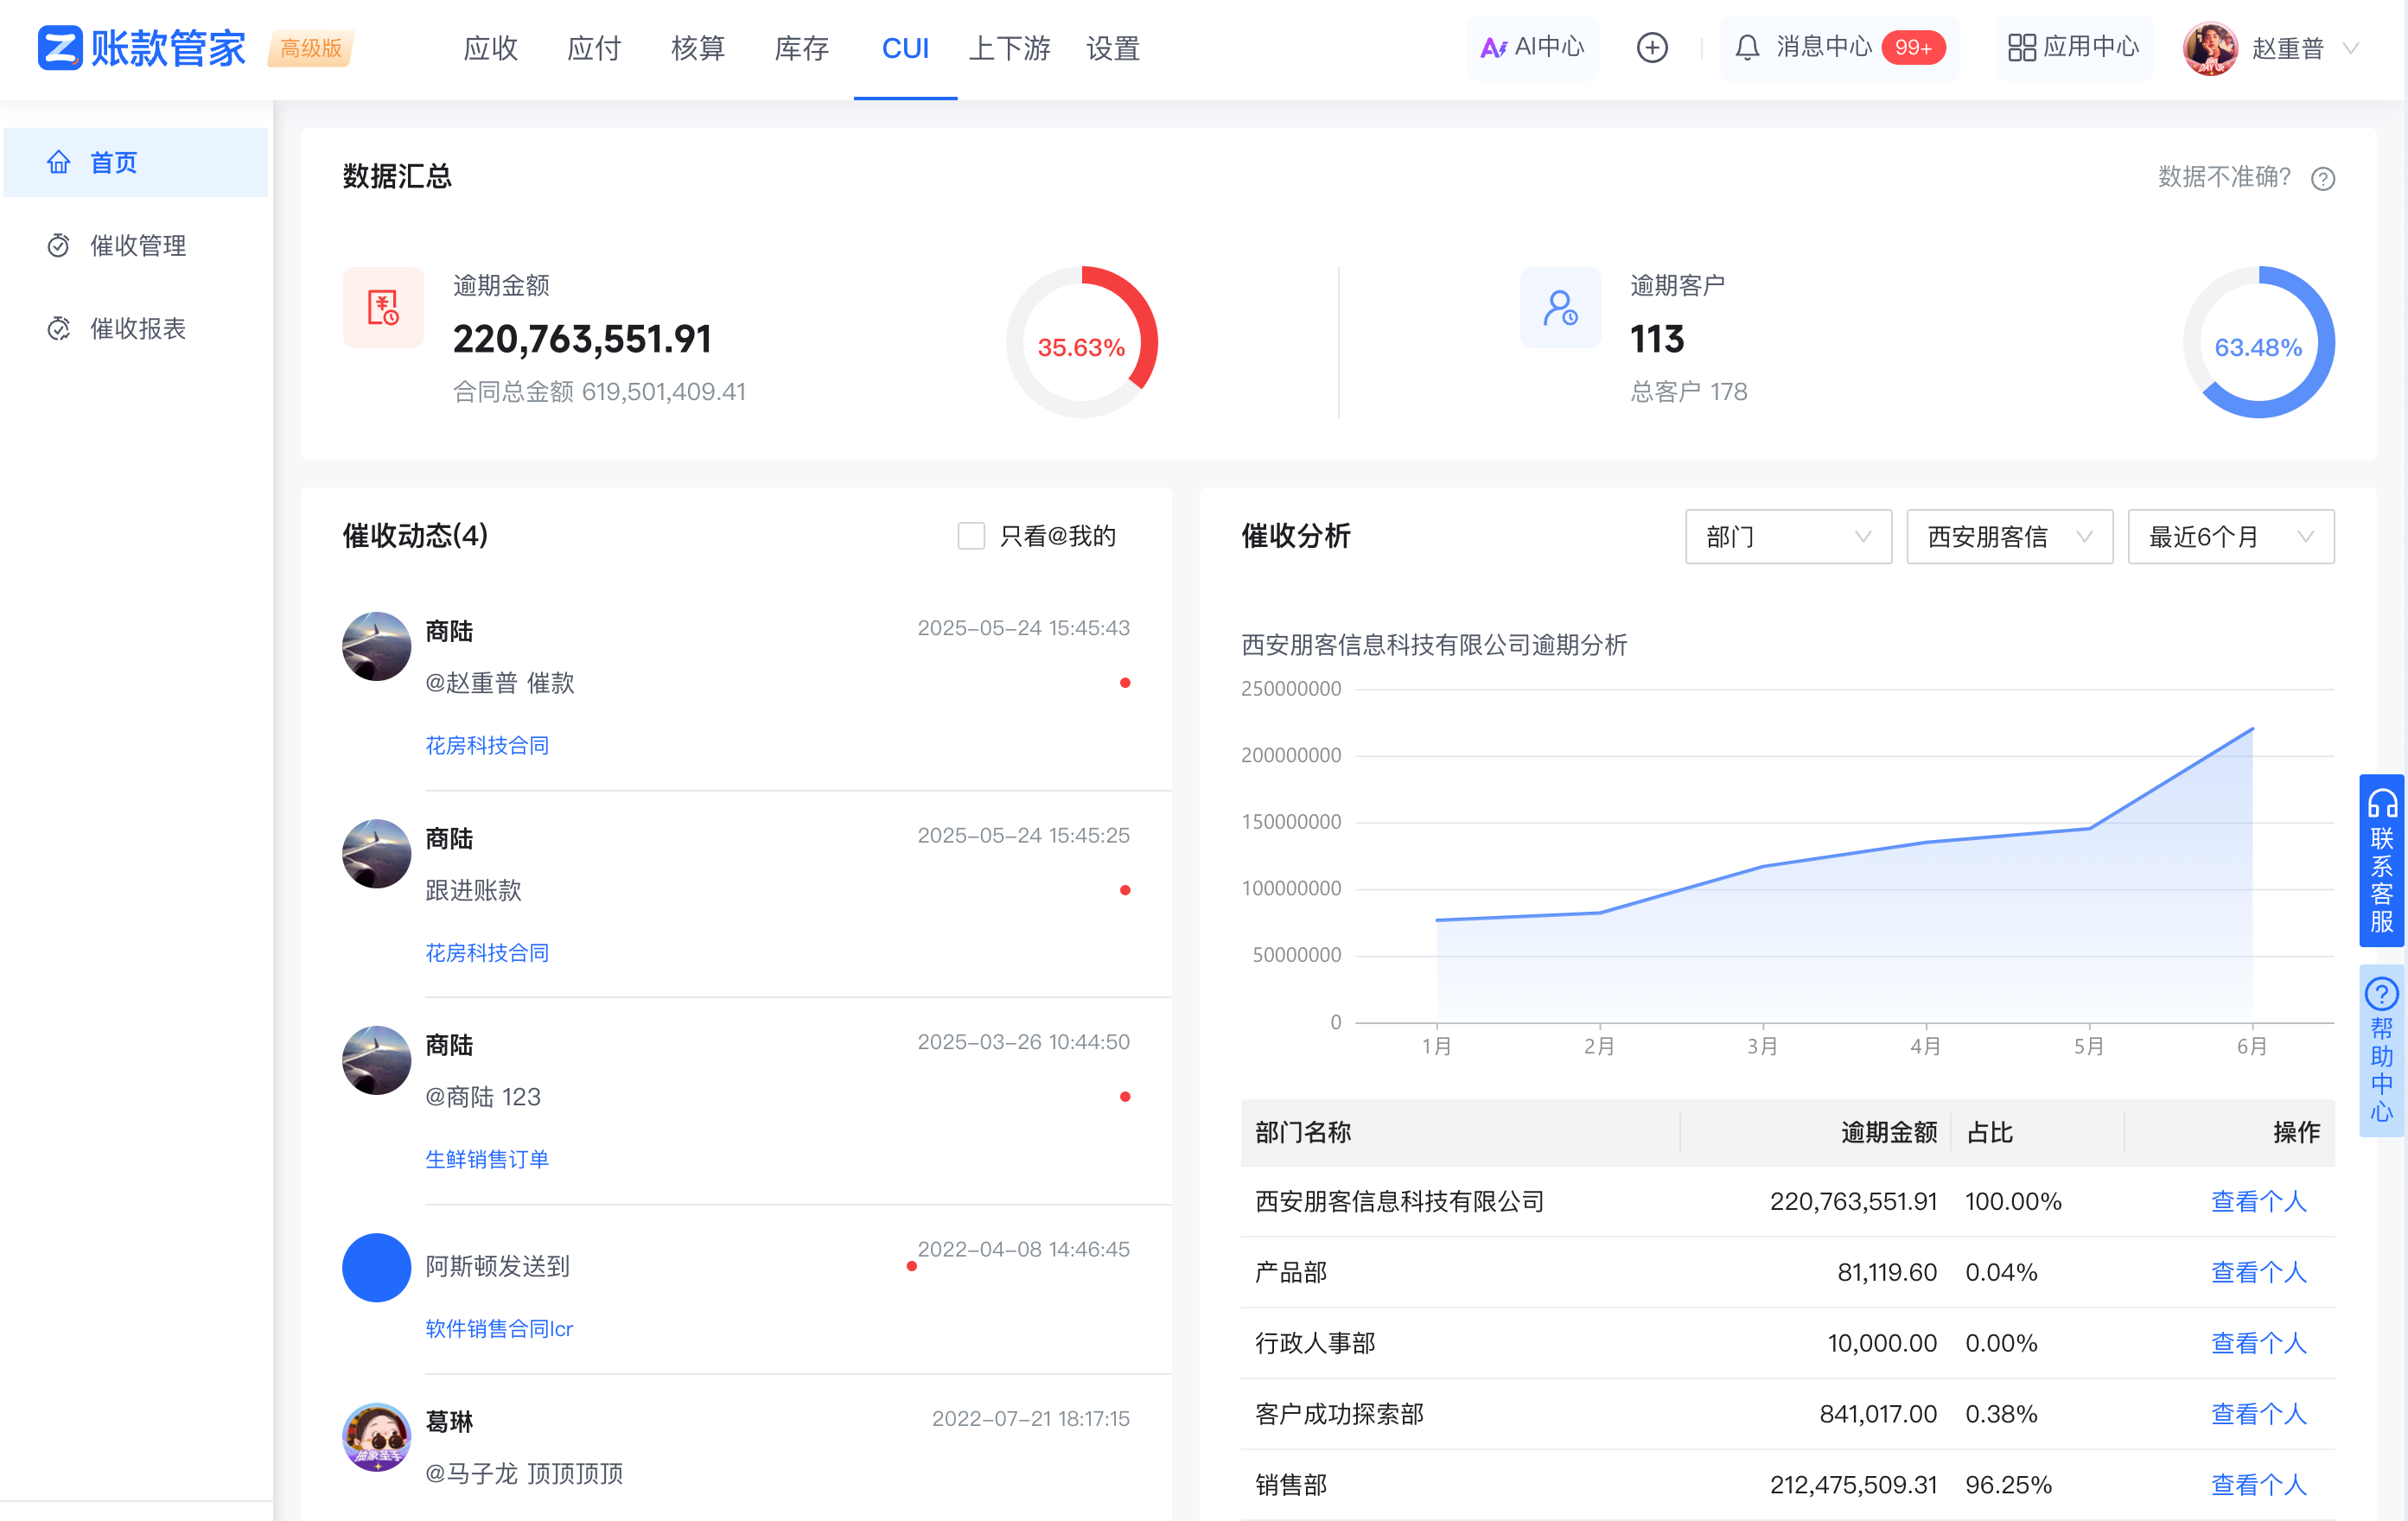The image size is (2408, 1521).
Task: Click the 99+ message badge
Action: 1912,48
